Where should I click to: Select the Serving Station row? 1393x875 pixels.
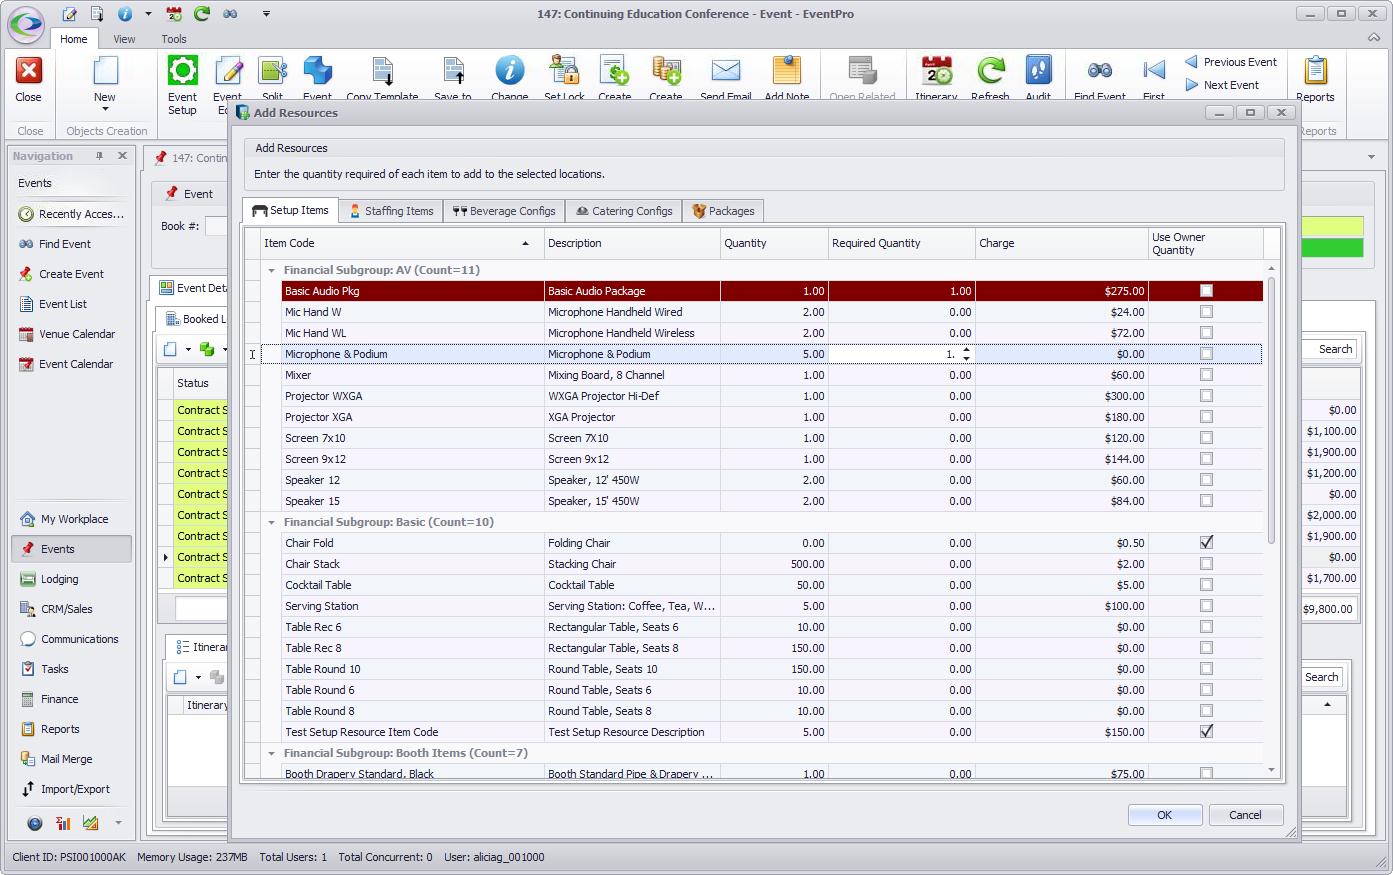click(761, 606)
